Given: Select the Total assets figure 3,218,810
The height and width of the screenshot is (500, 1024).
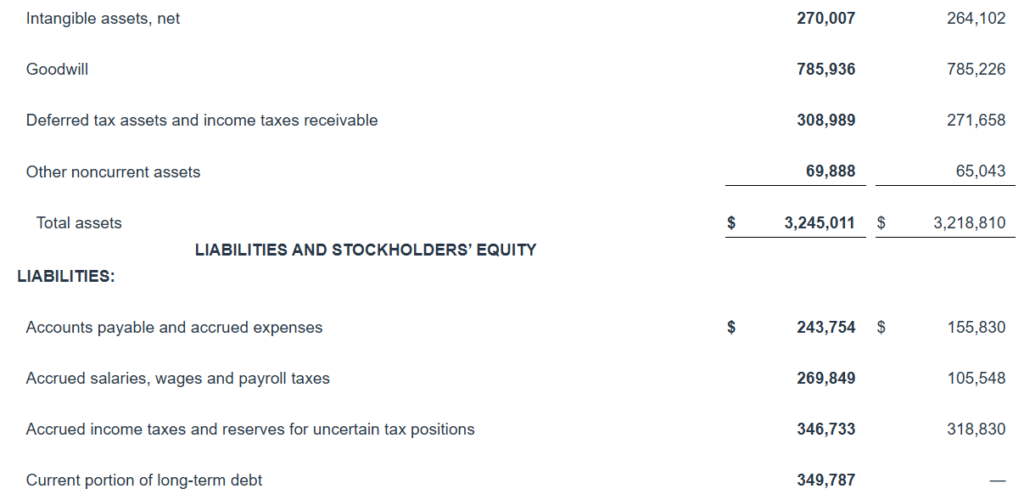Looking at the screenshot, I should (x=969, y=223).
